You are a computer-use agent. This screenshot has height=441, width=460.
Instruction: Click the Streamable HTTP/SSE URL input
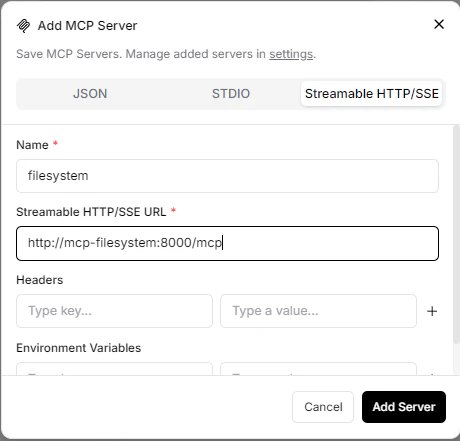tap(227, 243)
